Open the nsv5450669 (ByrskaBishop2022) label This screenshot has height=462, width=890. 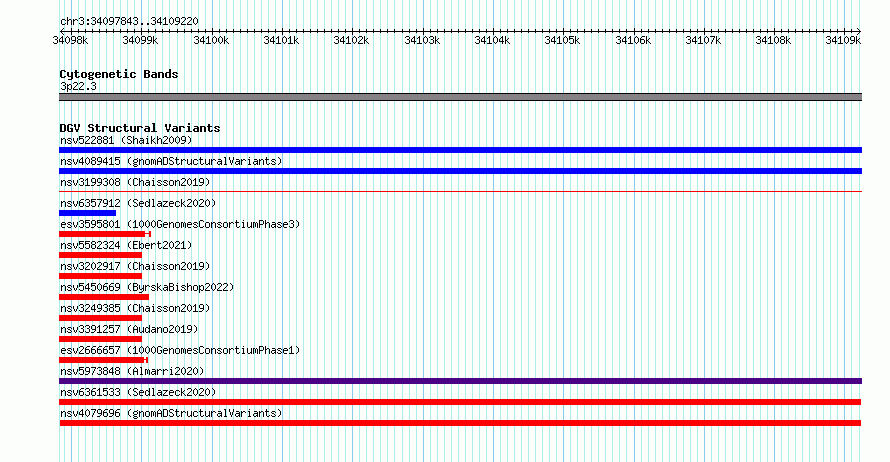click(x=147, y=287)
